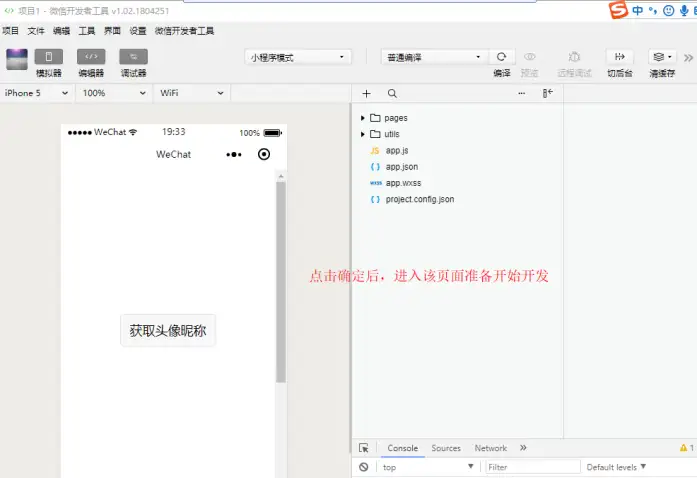Open the WiFi network dropdown

192,93
